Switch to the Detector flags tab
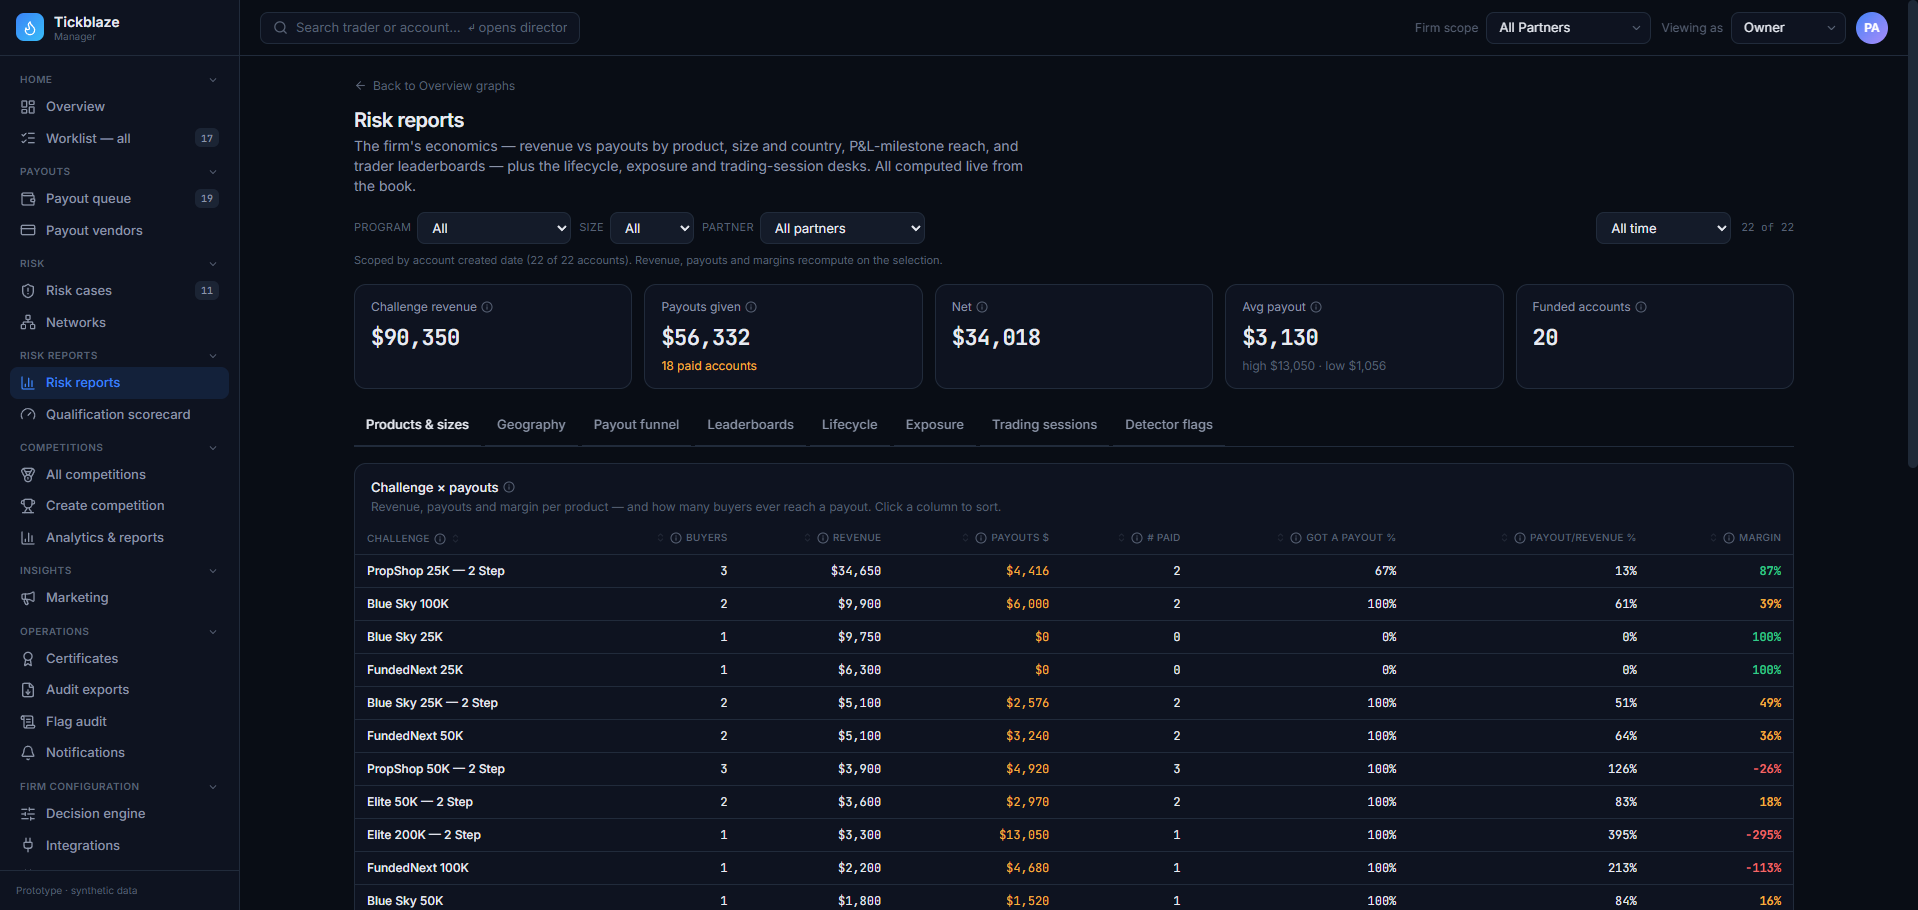The width and height of the screenshot is (1918, 910). [1169, 425]
